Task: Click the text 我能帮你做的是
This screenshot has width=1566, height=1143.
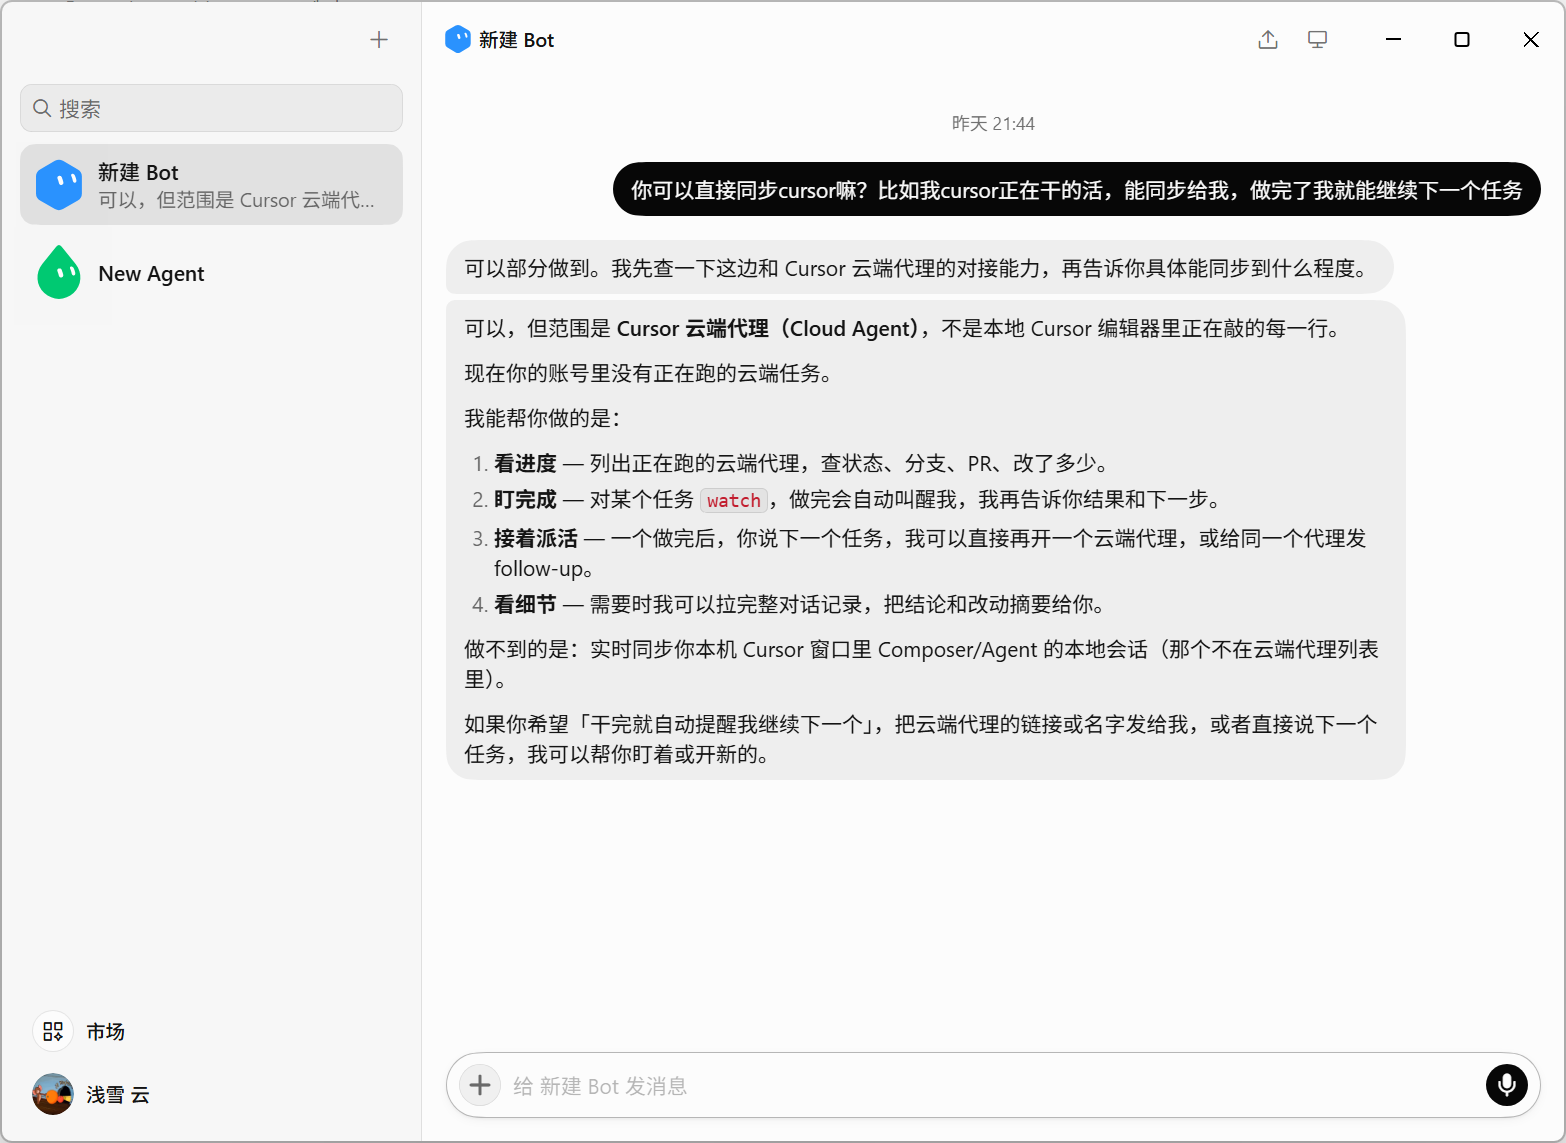Action: click(542, 419)
